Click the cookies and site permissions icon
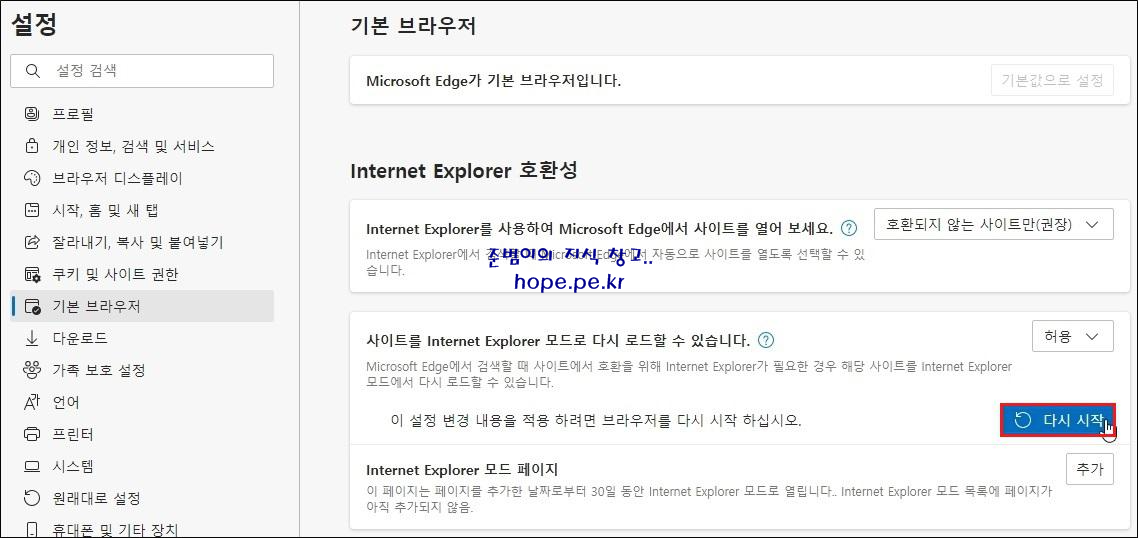 point(32,274)
